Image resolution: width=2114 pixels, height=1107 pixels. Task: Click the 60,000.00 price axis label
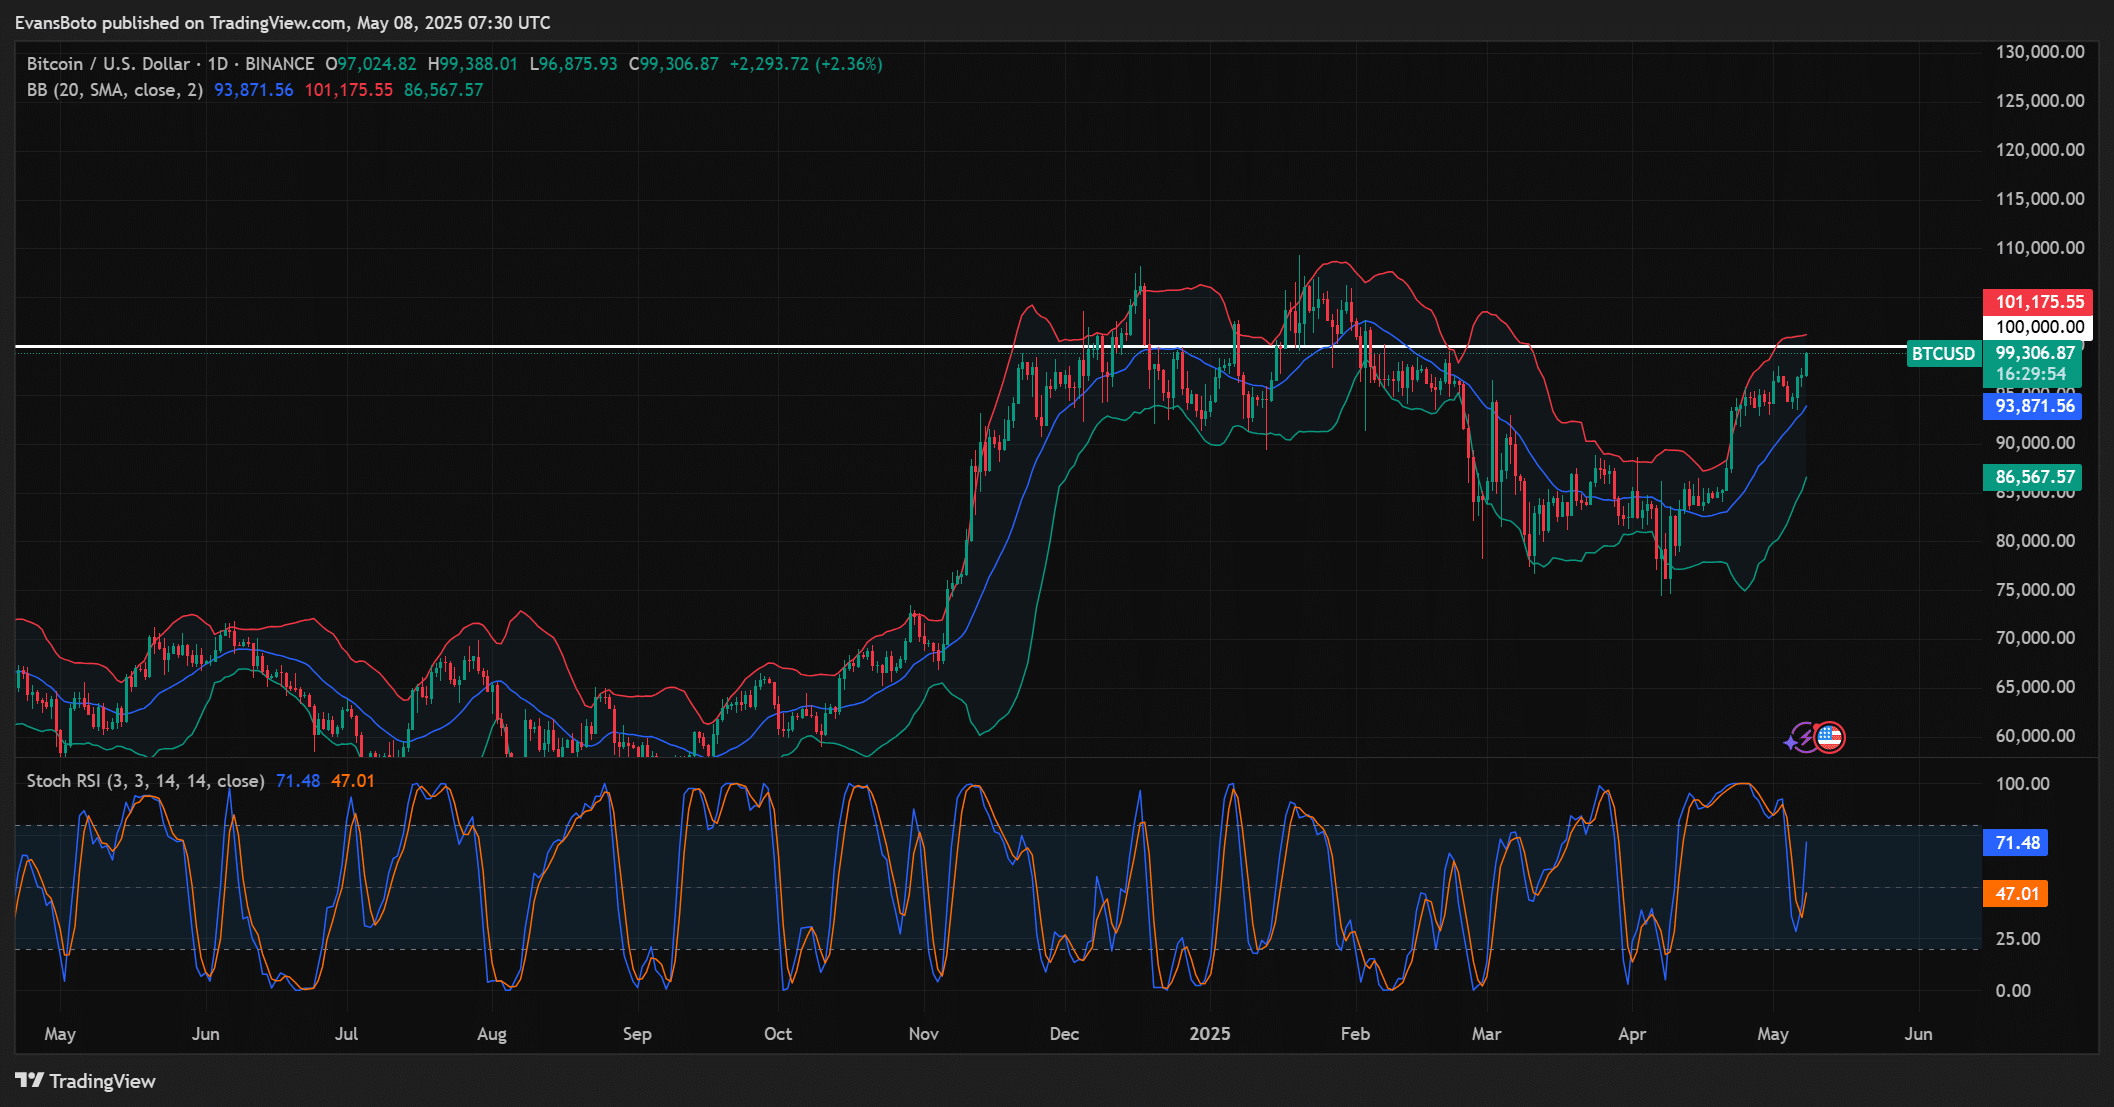(2035, 736)
